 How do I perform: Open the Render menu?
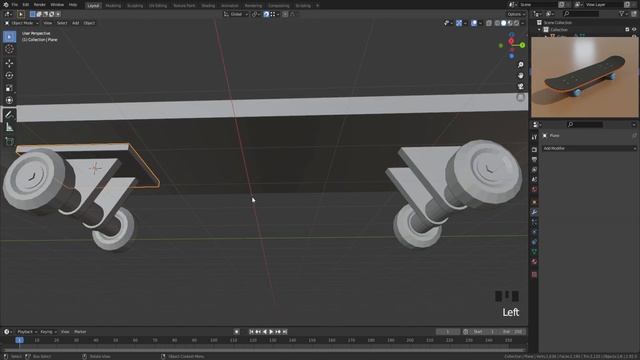pyautogui.click(x=40, y=5)
